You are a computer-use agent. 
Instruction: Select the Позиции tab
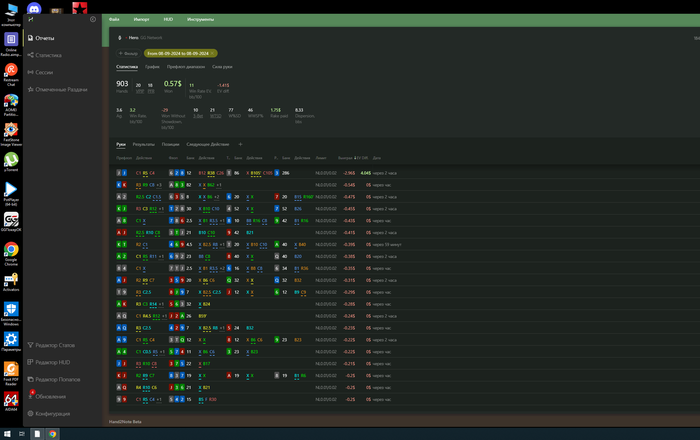(171, 144)
